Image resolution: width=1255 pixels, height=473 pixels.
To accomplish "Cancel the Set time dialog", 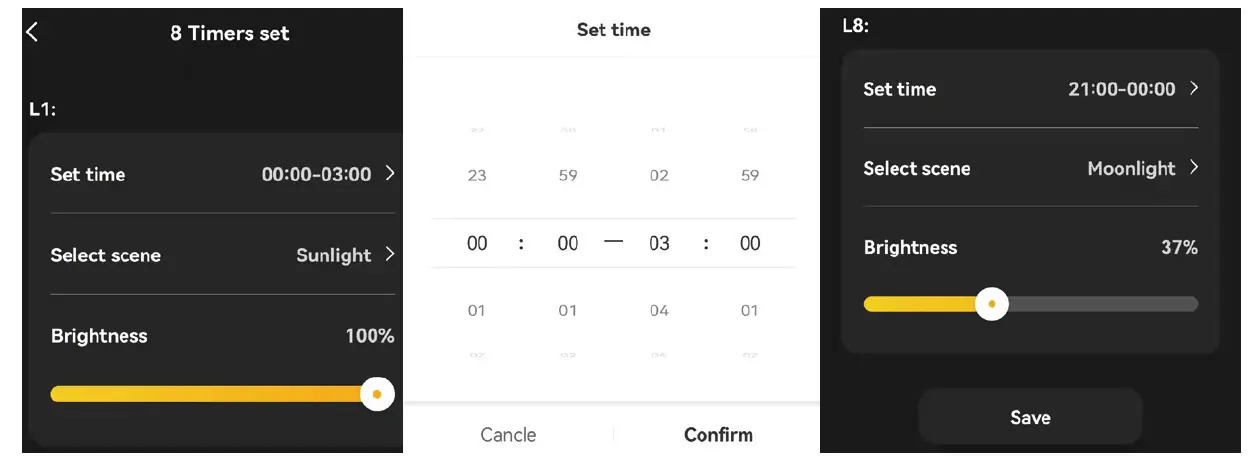I will tap(508, 434).
